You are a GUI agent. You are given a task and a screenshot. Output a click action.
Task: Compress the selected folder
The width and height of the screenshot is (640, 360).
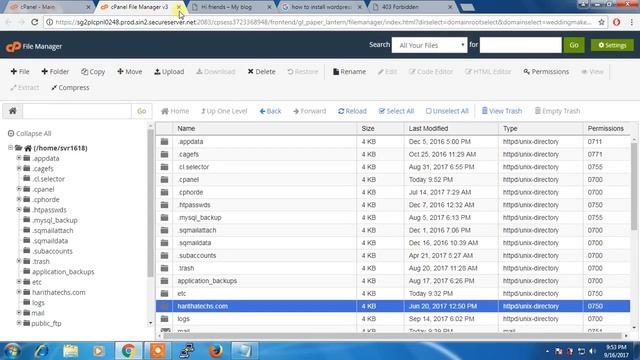[x=70, y=87]
